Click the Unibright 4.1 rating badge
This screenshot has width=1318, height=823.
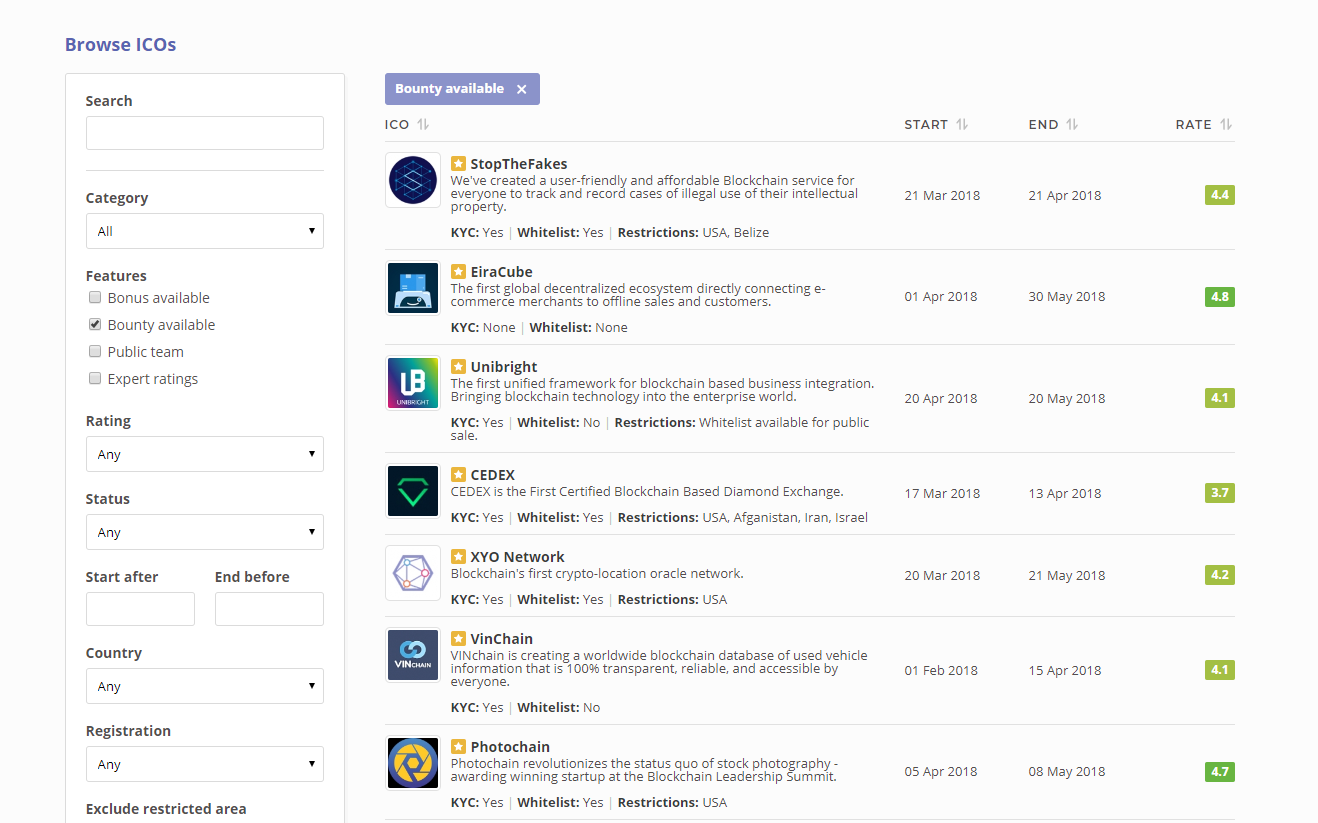point(1220,398)
